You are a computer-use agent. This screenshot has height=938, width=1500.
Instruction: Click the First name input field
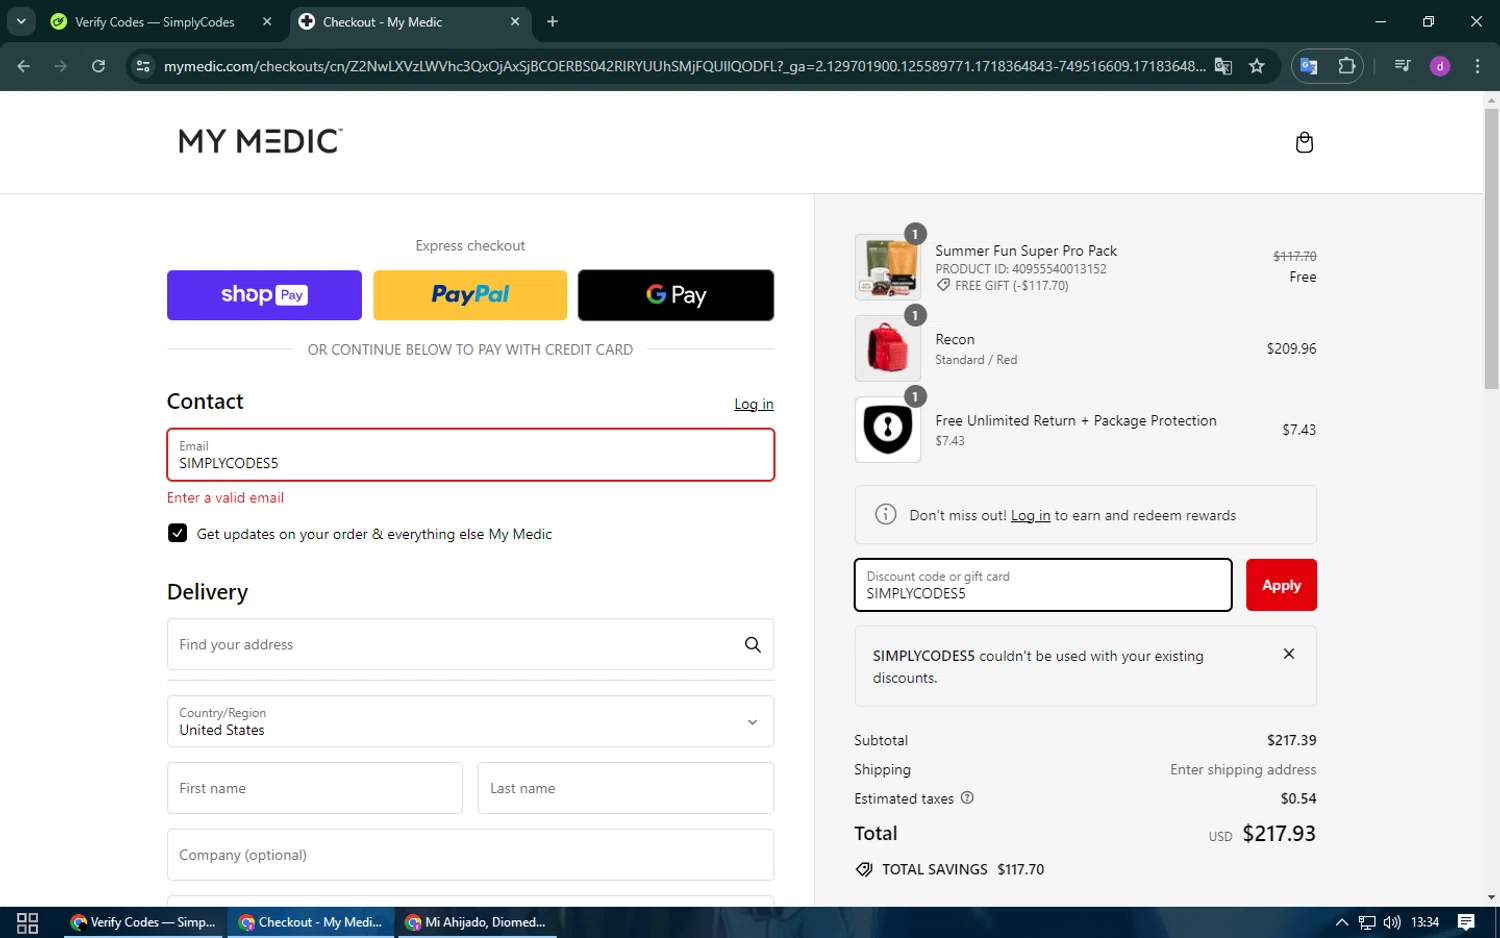coord(314,788)
